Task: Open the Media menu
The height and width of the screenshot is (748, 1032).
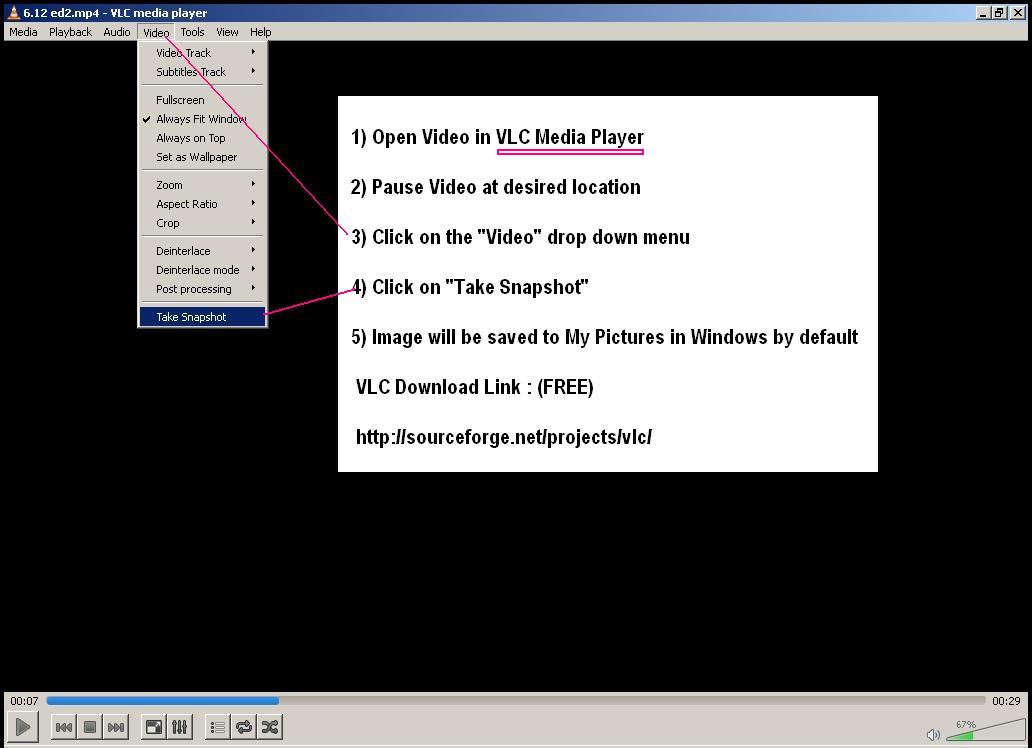Action: [23, 32]
